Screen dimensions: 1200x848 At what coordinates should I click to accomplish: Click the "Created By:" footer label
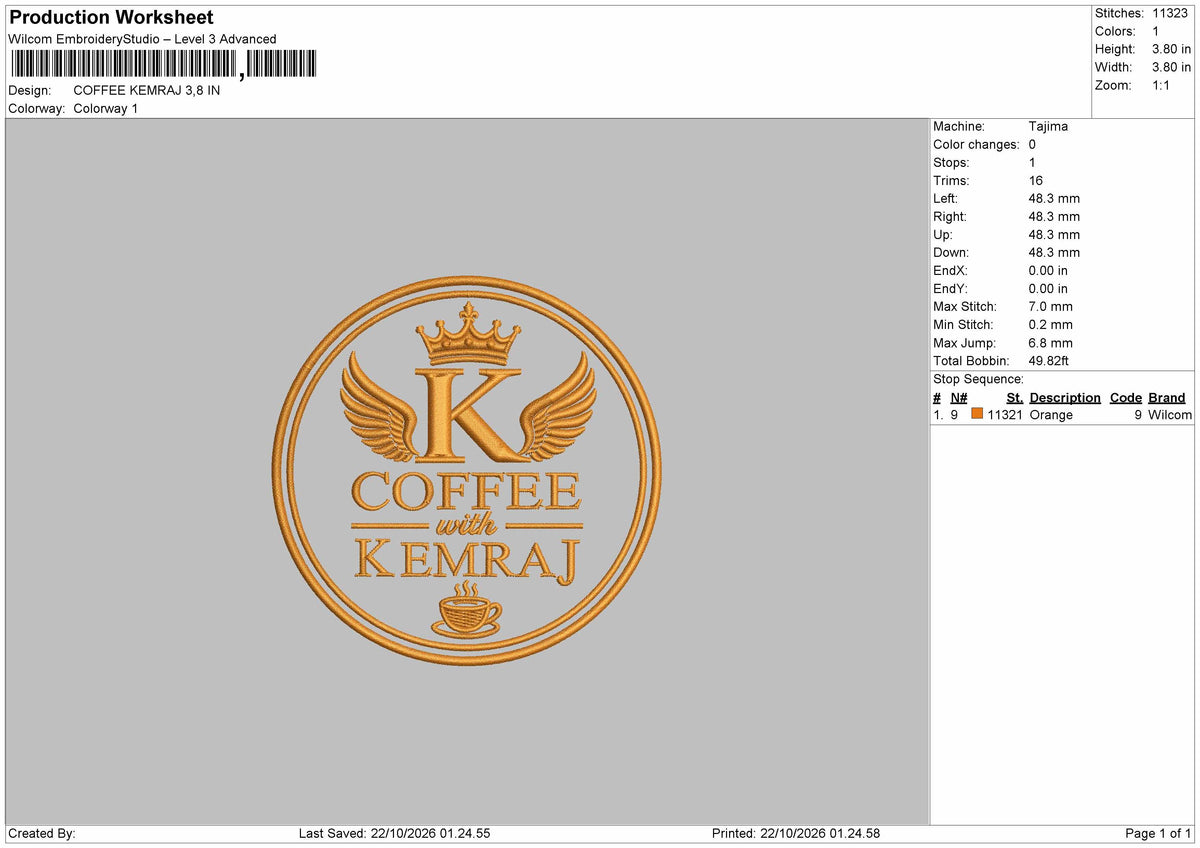point(42,833)
